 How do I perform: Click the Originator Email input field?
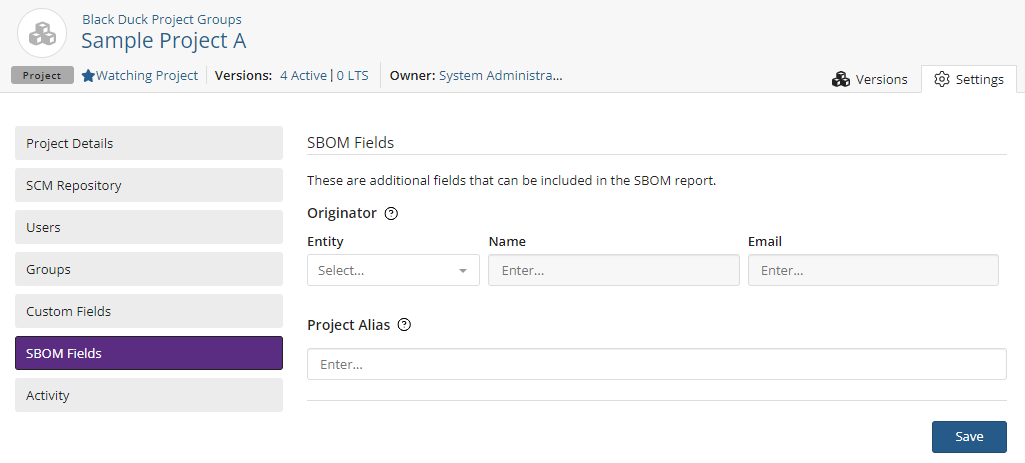[872, 270]
